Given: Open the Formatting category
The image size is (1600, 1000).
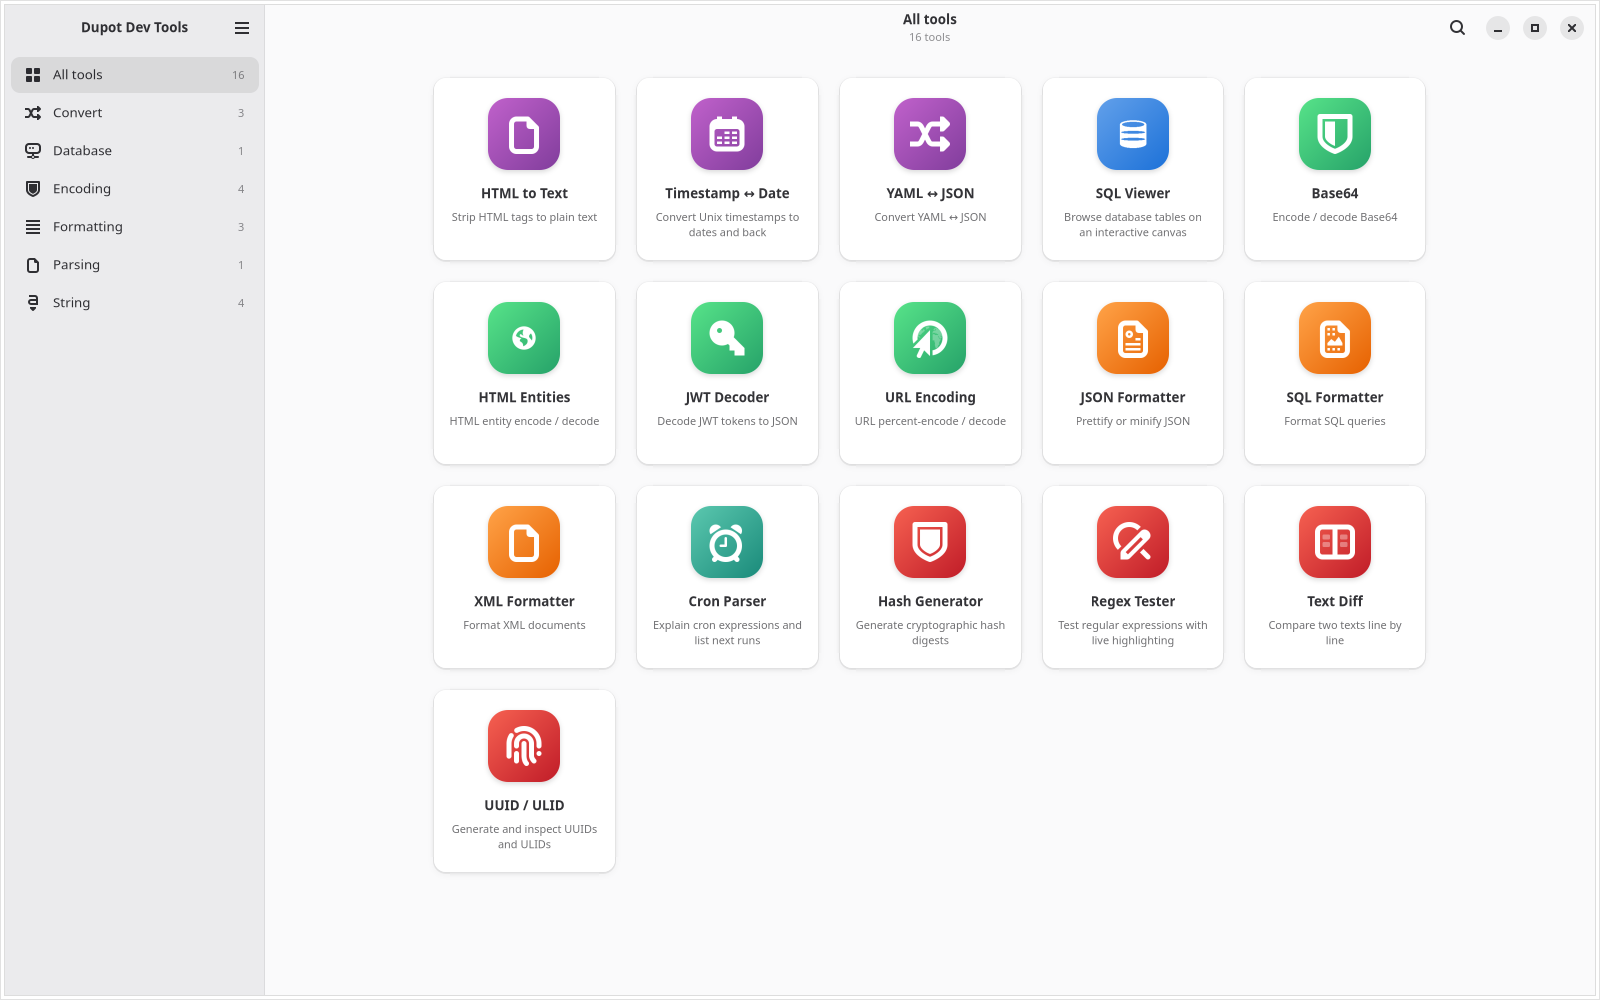Looking at the screenshot, I should [x=135, y=227].
